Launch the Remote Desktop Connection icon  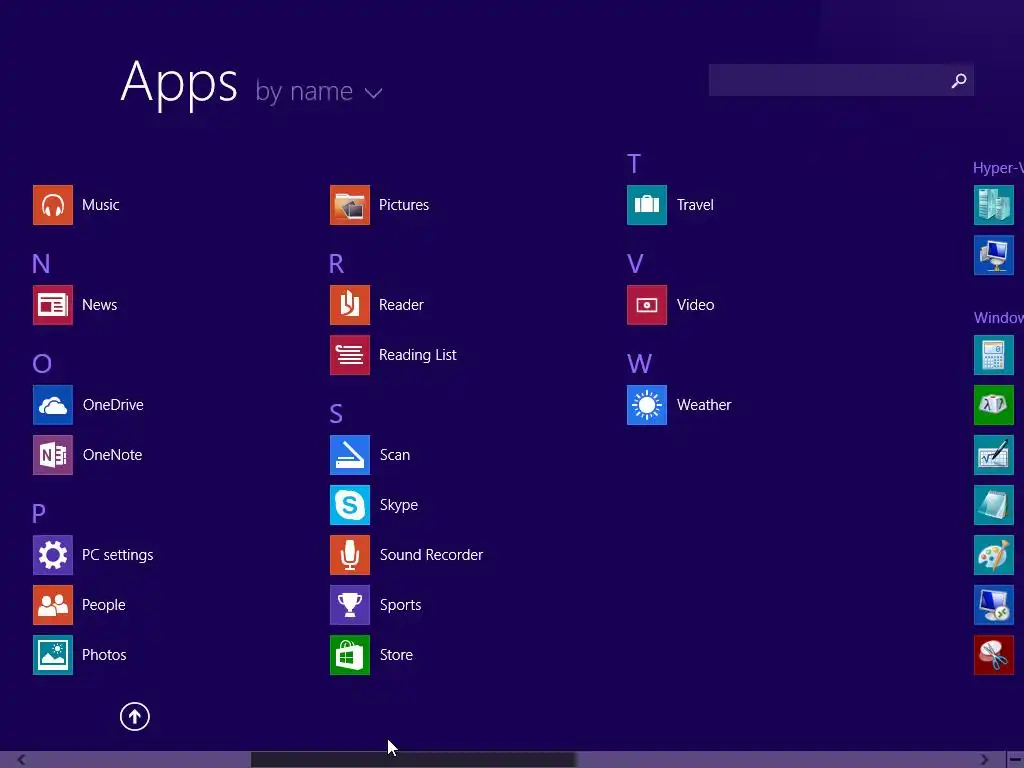(x=994, y=605)
